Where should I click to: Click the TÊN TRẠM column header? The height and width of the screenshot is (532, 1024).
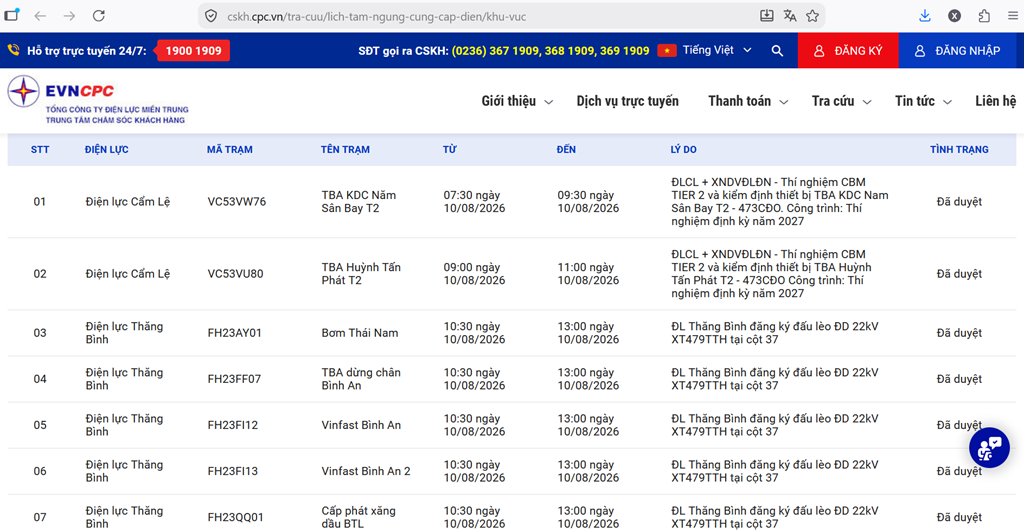345,149
